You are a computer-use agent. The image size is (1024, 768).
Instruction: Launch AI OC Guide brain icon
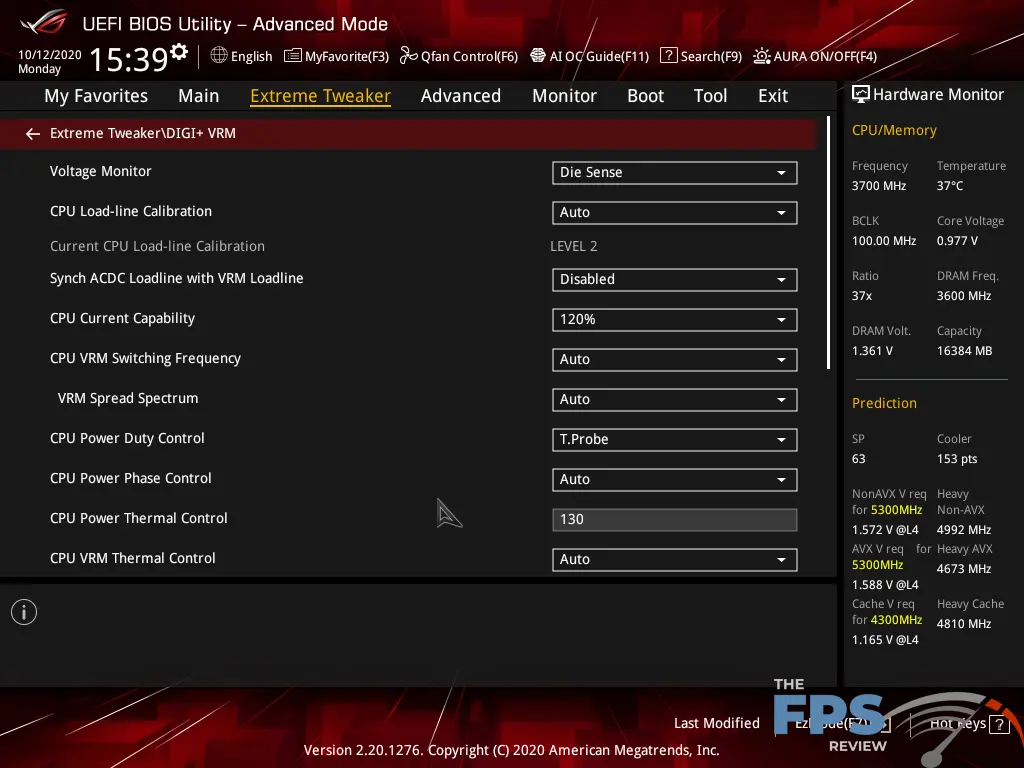537,56
